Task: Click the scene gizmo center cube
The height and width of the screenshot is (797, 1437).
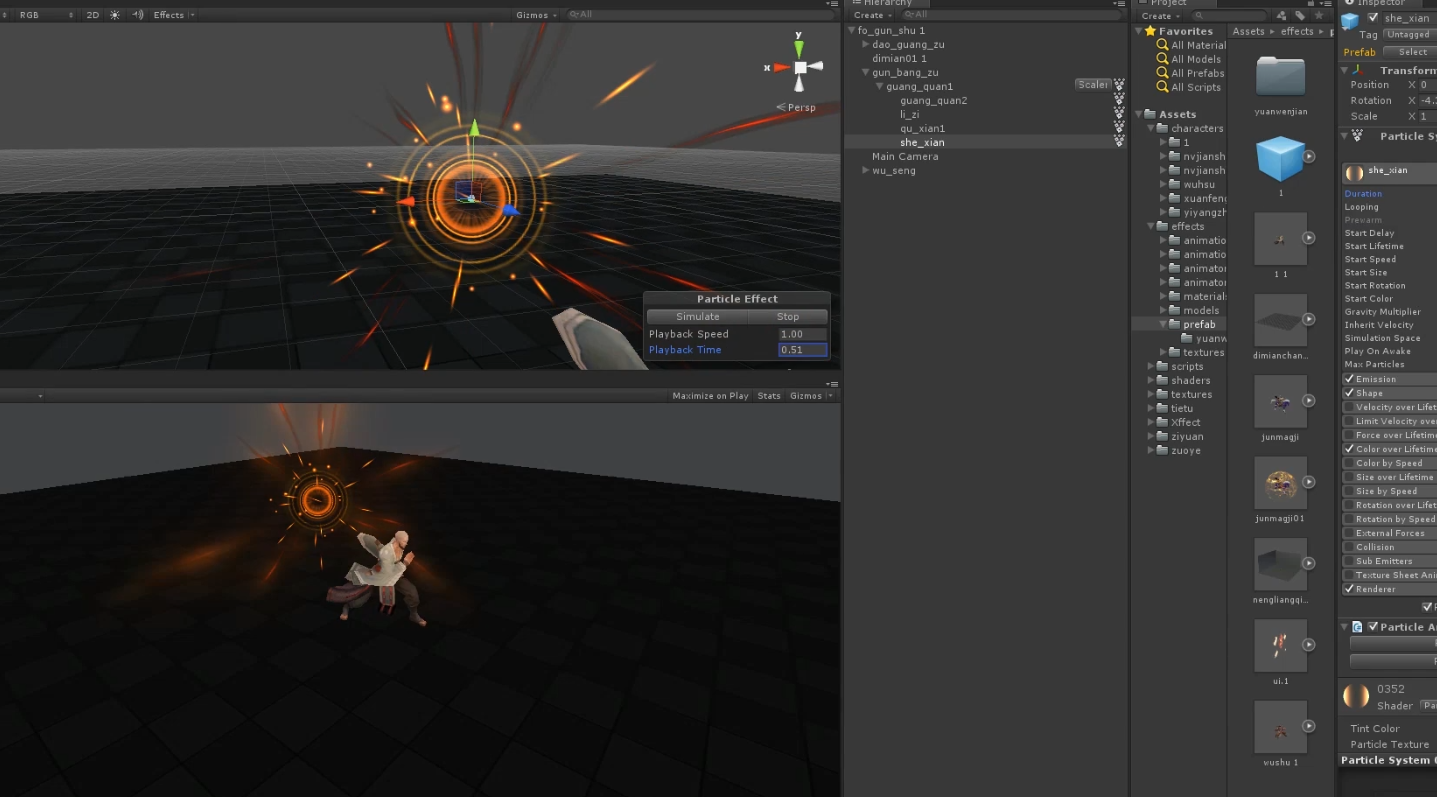Action: click(x=800, y=68)
